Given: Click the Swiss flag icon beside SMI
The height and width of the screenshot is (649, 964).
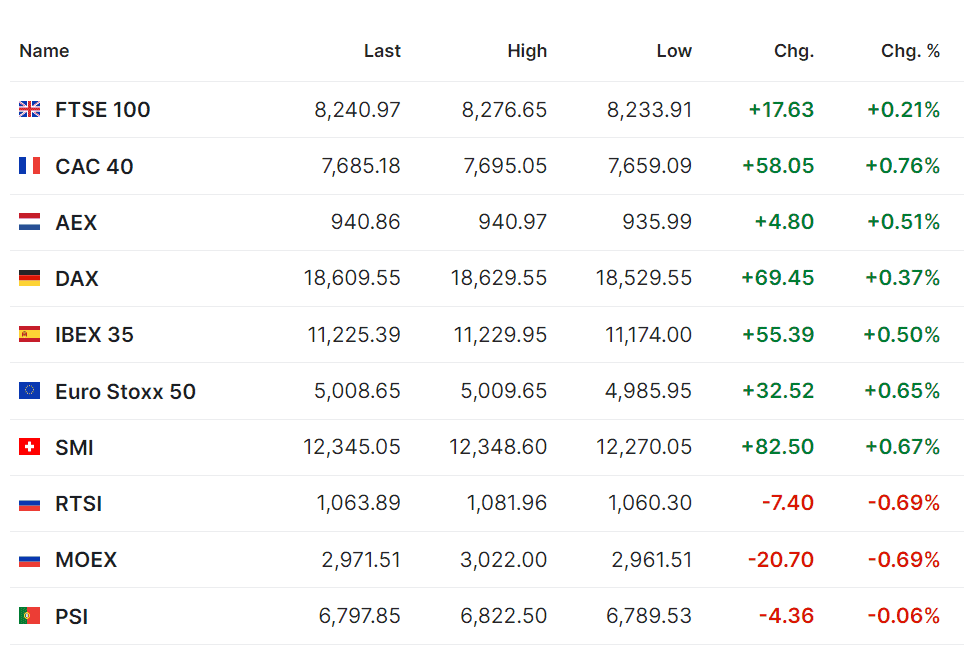Looking at the screenshot, I should (x=30, y=447).
